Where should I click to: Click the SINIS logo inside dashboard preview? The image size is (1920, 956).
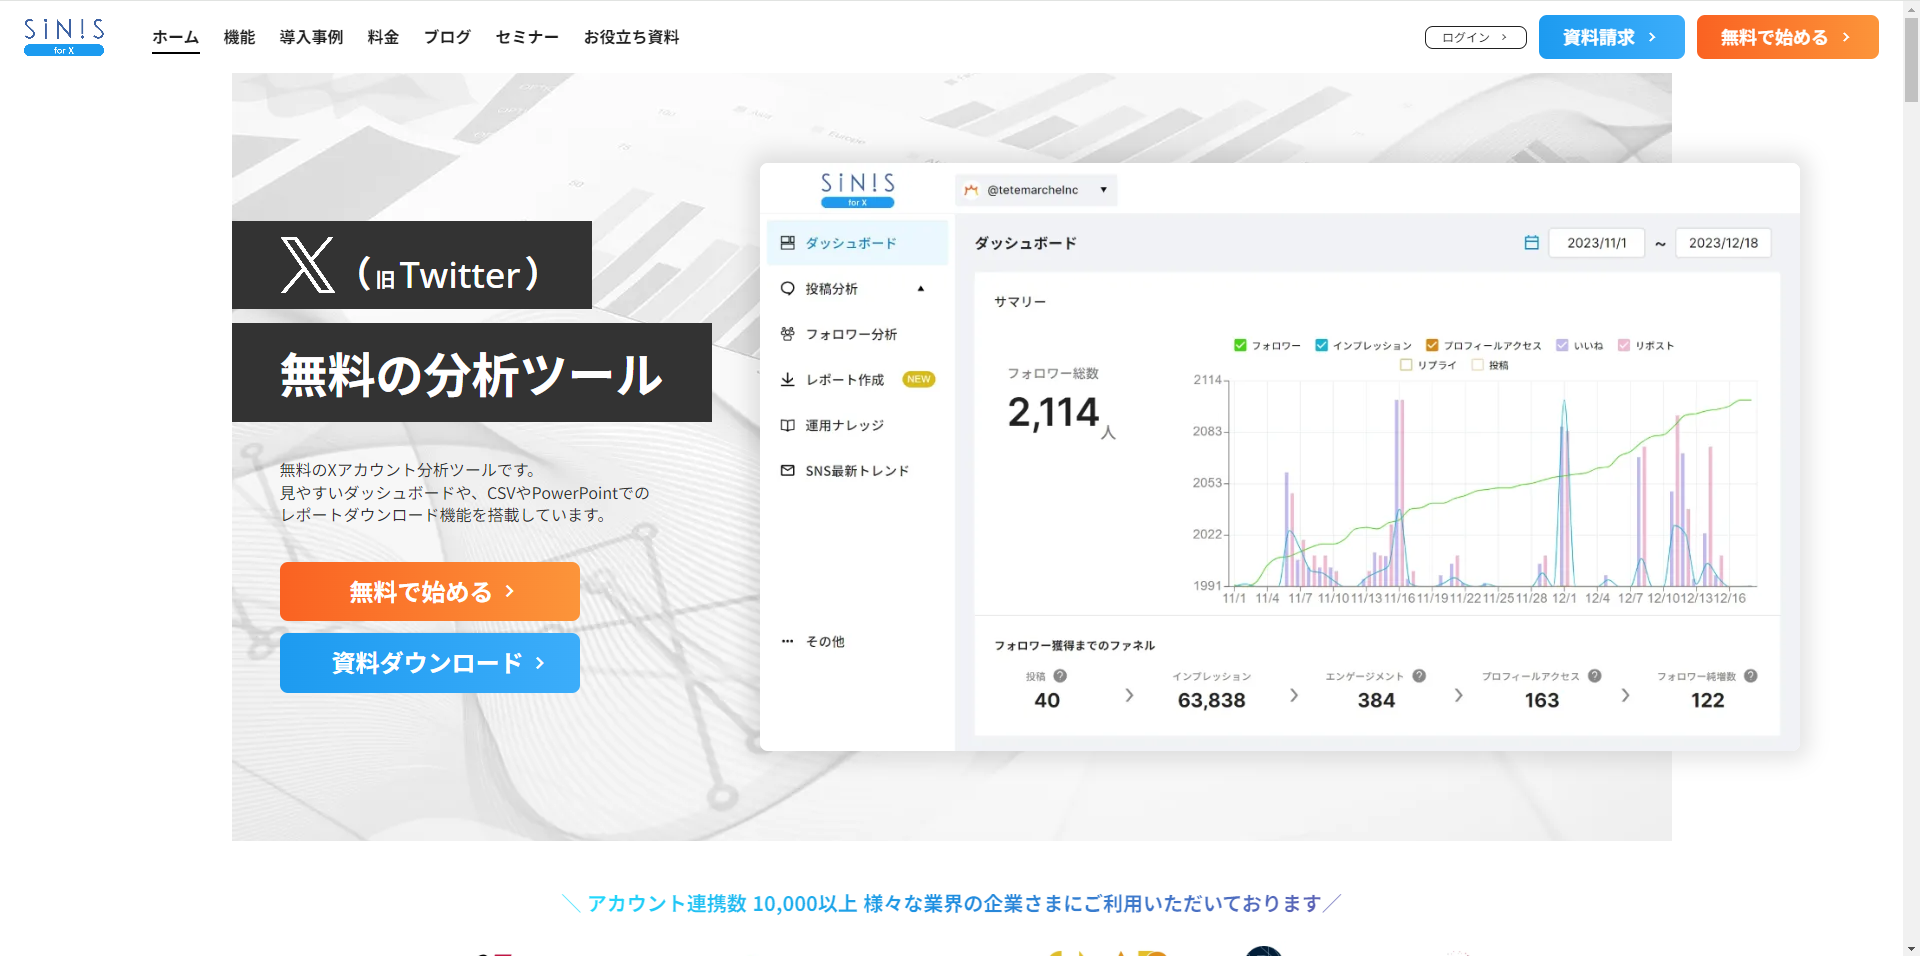pyautogui.click(x=858, y=189)
